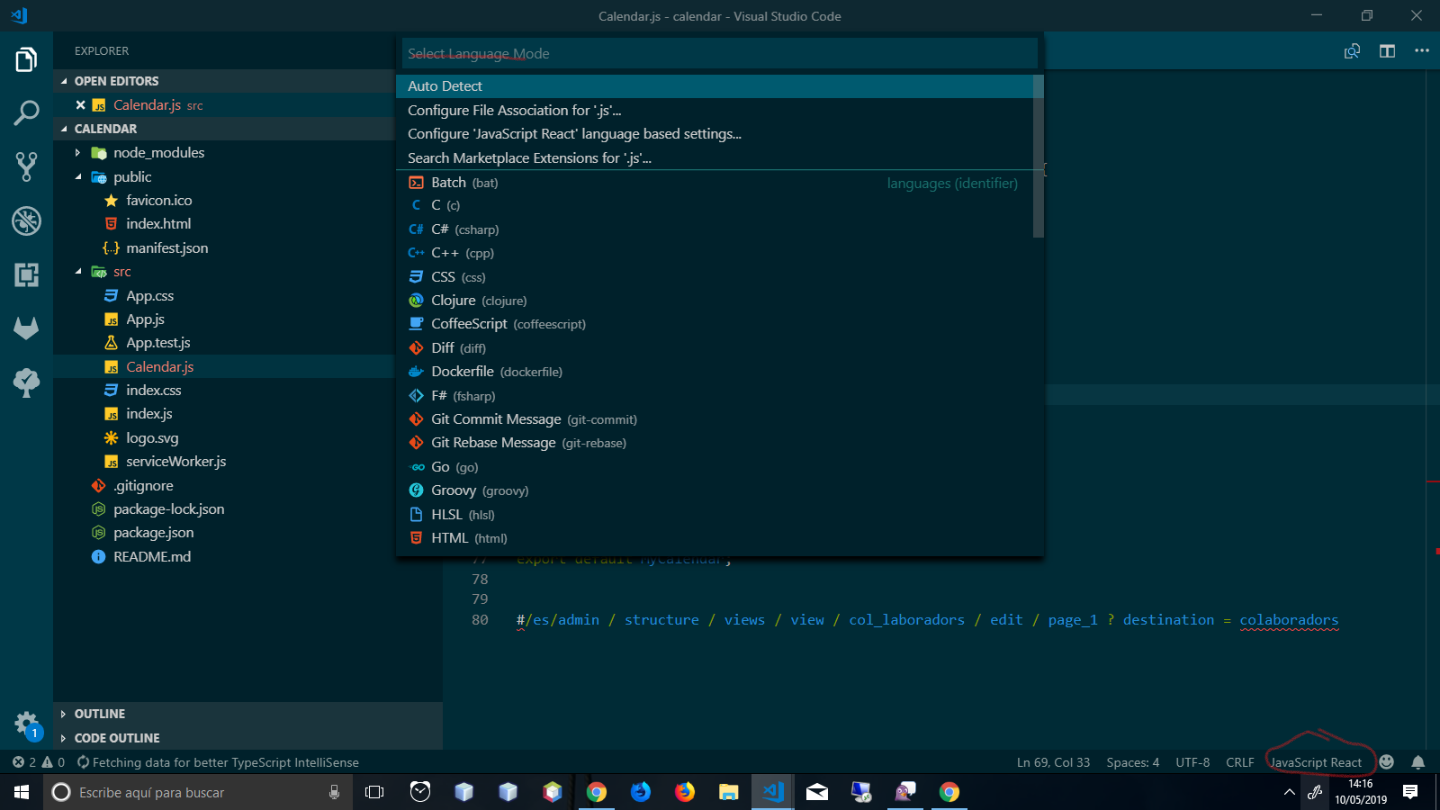Image resolution: width=1440 pixels, height=810 pixels.
Task: Click the language list scrollbar
Action: [1038, 157]
